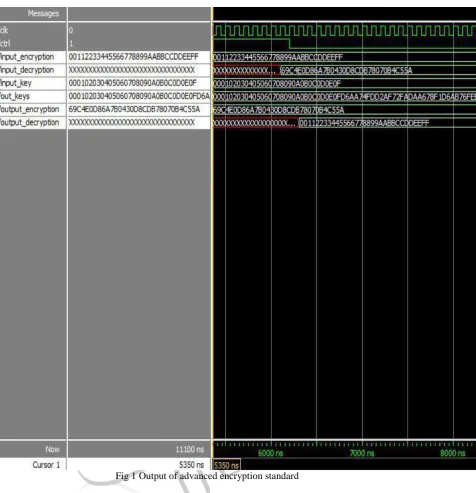Select the ctrl signal name
The width and height of the screenshot is (476, 493).
pyautogui.click(x=5, y=44)
